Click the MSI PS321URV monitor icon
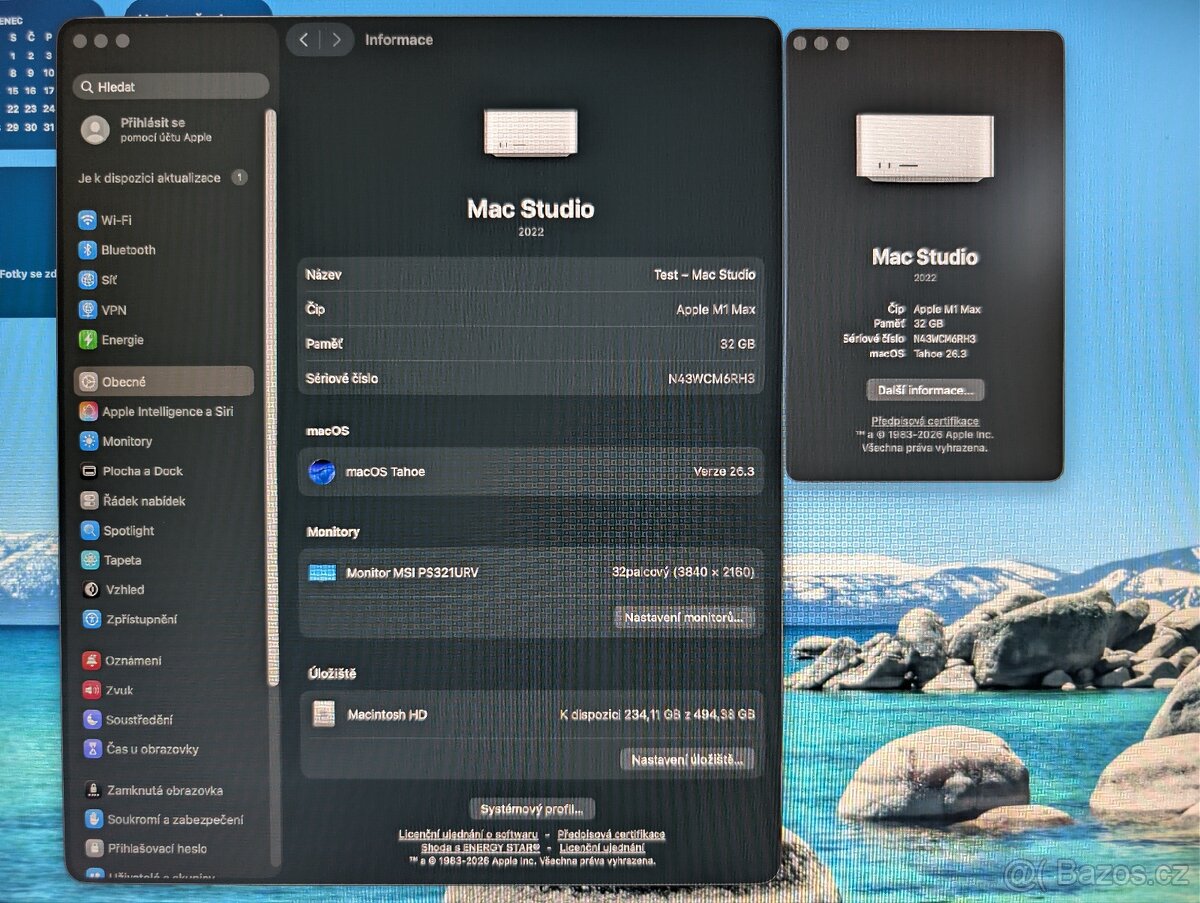The height and width of the screenshot is (903, 1200). pos(322,573)
